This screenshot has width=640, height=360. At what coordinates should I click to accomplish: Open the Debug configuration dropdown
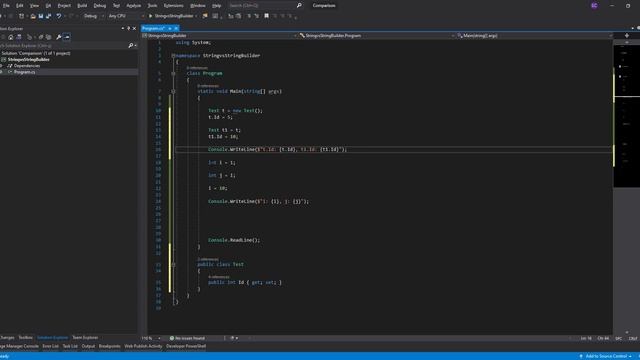[93, 16]
